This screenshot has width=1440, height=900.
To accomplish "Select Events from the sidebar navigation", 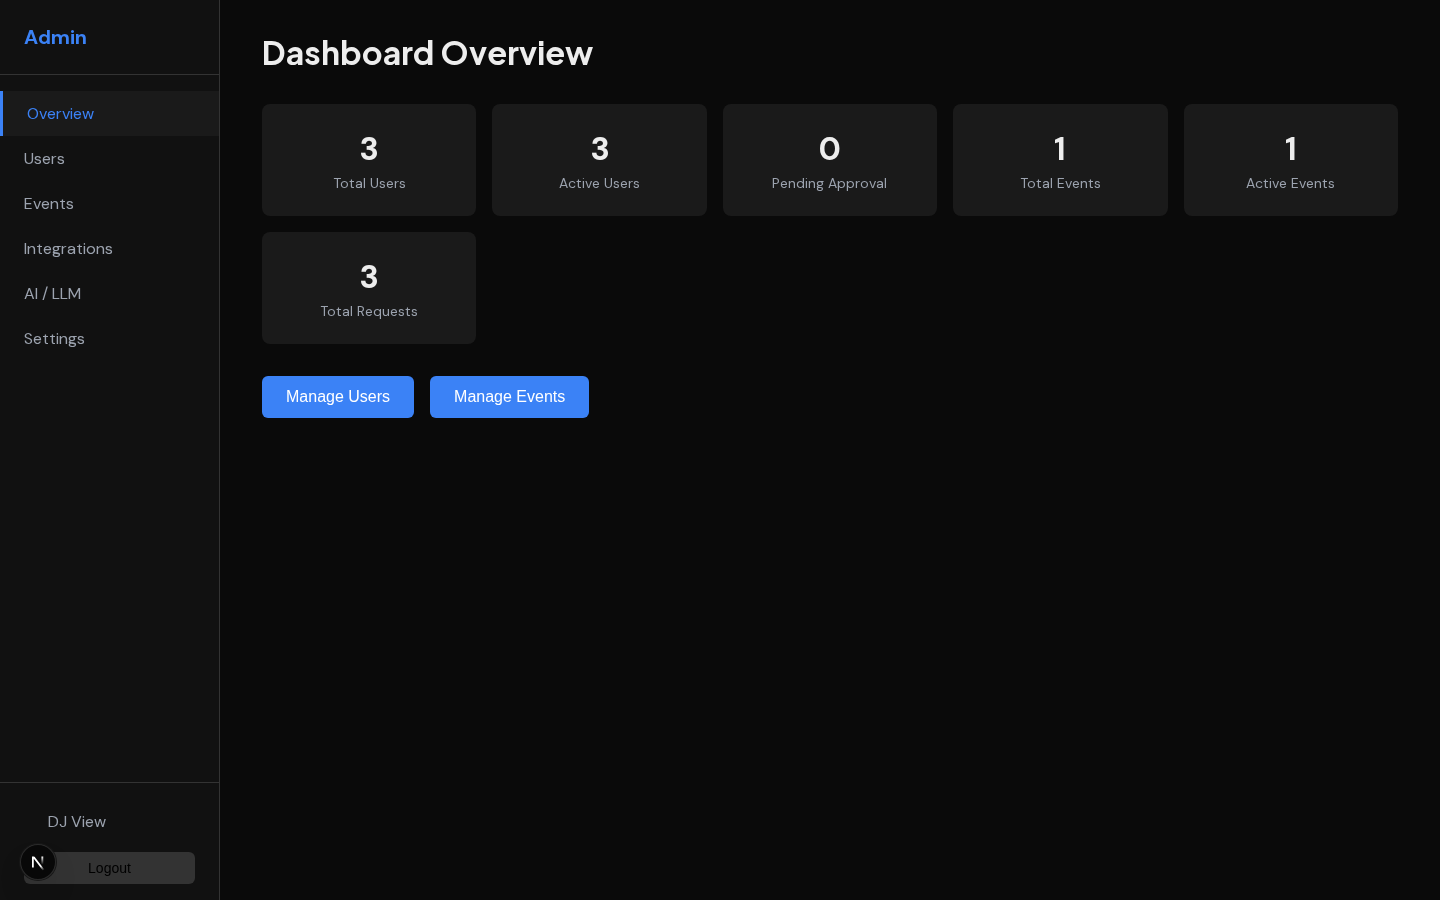I will pyautogui.click(x=48, y=204).
